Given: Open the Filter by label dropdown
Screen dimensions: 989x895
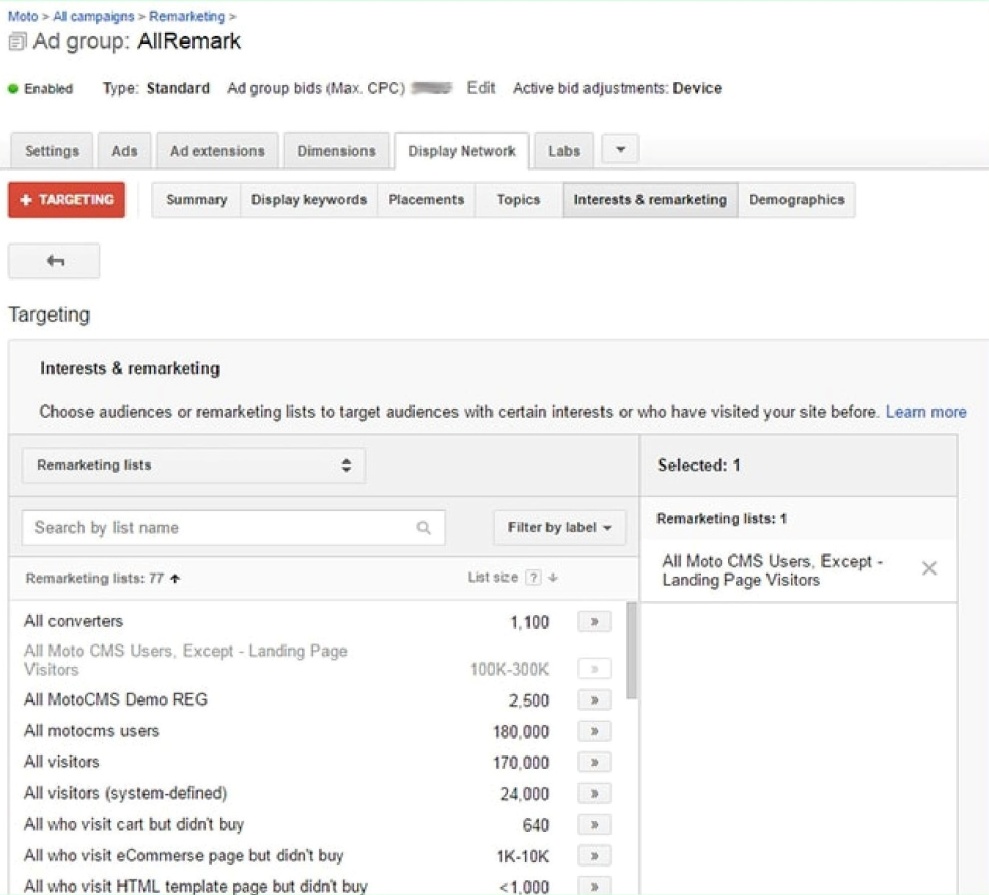Looking at the screenshot, I should point(559,528).
